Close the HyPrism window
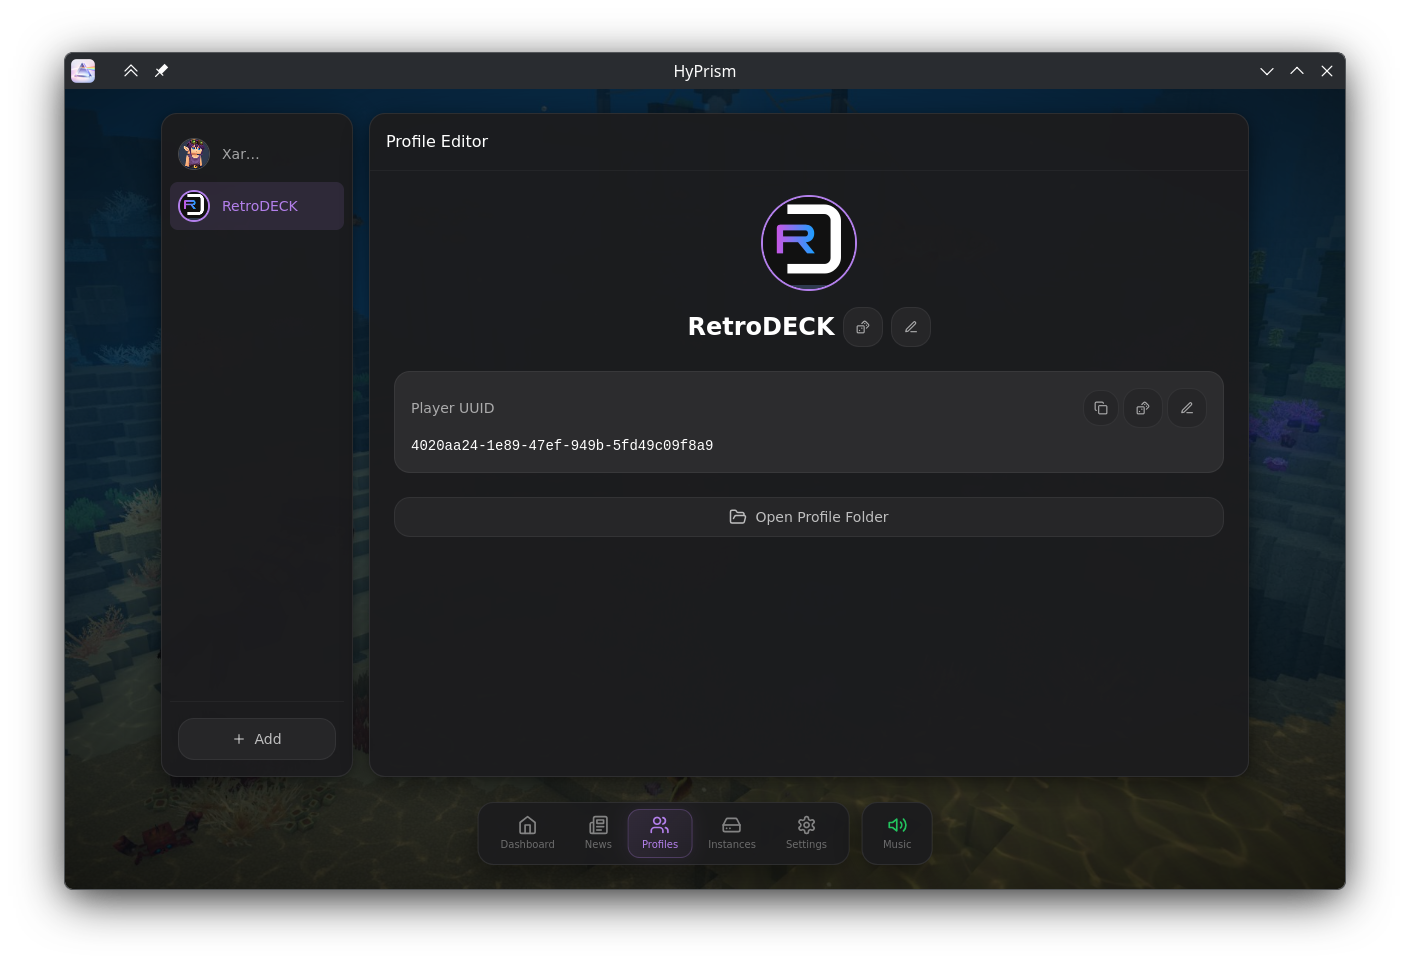The height and width of the screenshot is (966, 1410). tap(1327, 71)
